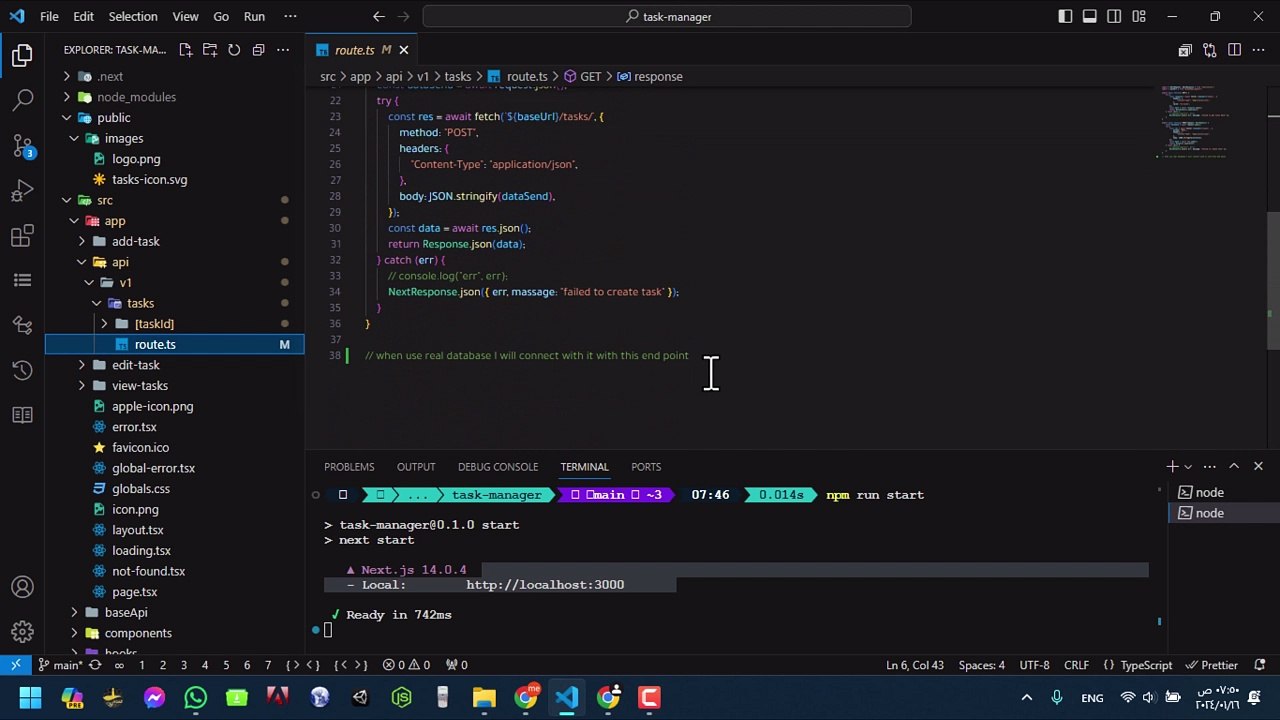Click the code minimap preview

pyautogui.click(x=1198, y=122)
